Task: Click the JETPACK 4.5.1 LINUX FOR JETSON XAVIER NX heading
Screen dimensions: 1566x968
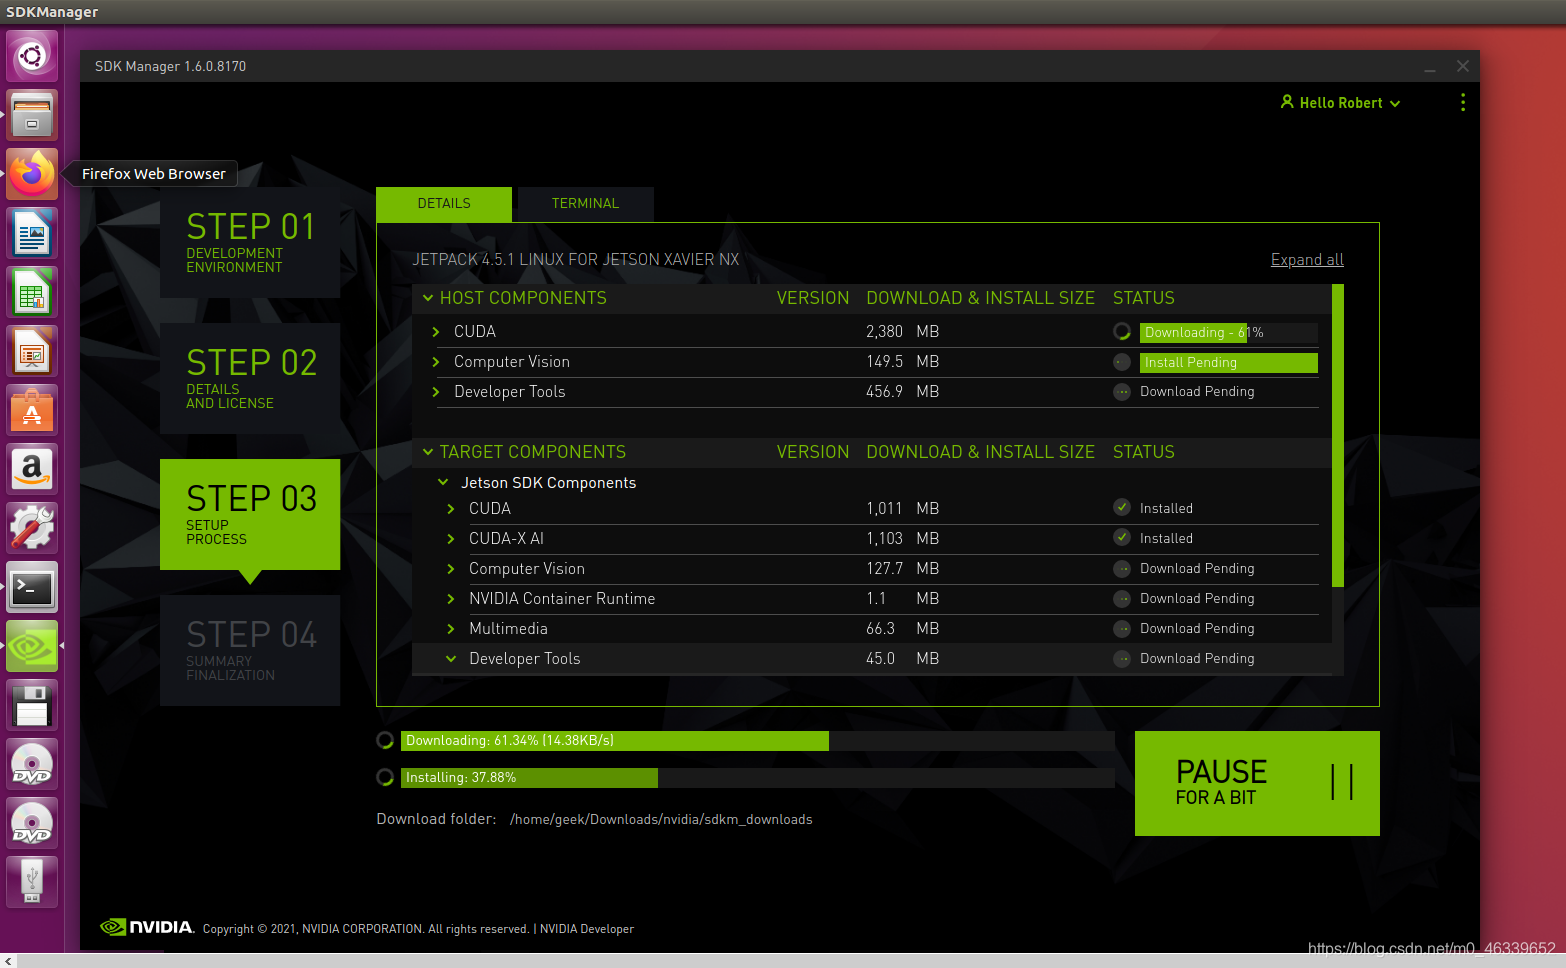Action: 576,260
